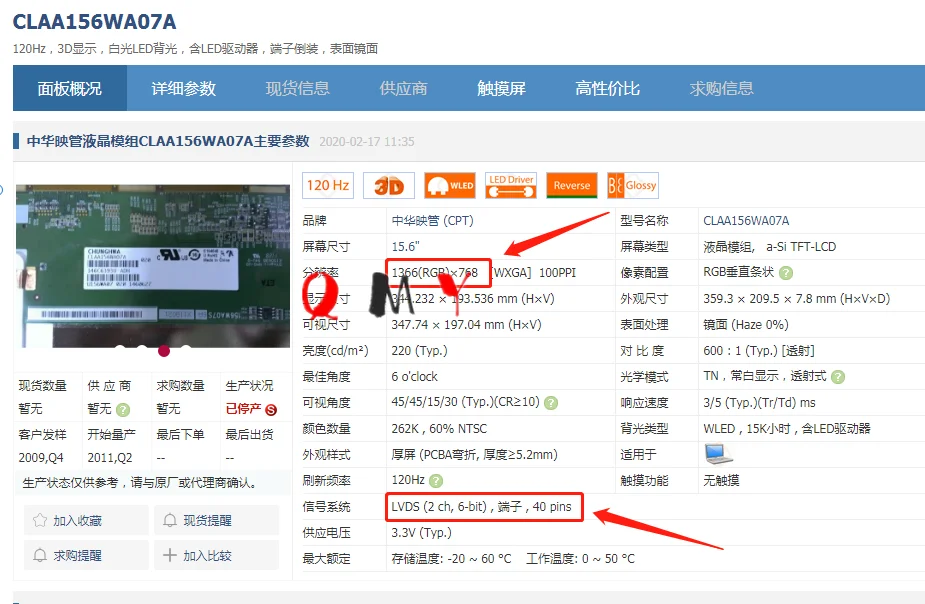Click the star icon on 加入收藏
Image resolution: width=925 pixels, height=604 pixels.
40,520
